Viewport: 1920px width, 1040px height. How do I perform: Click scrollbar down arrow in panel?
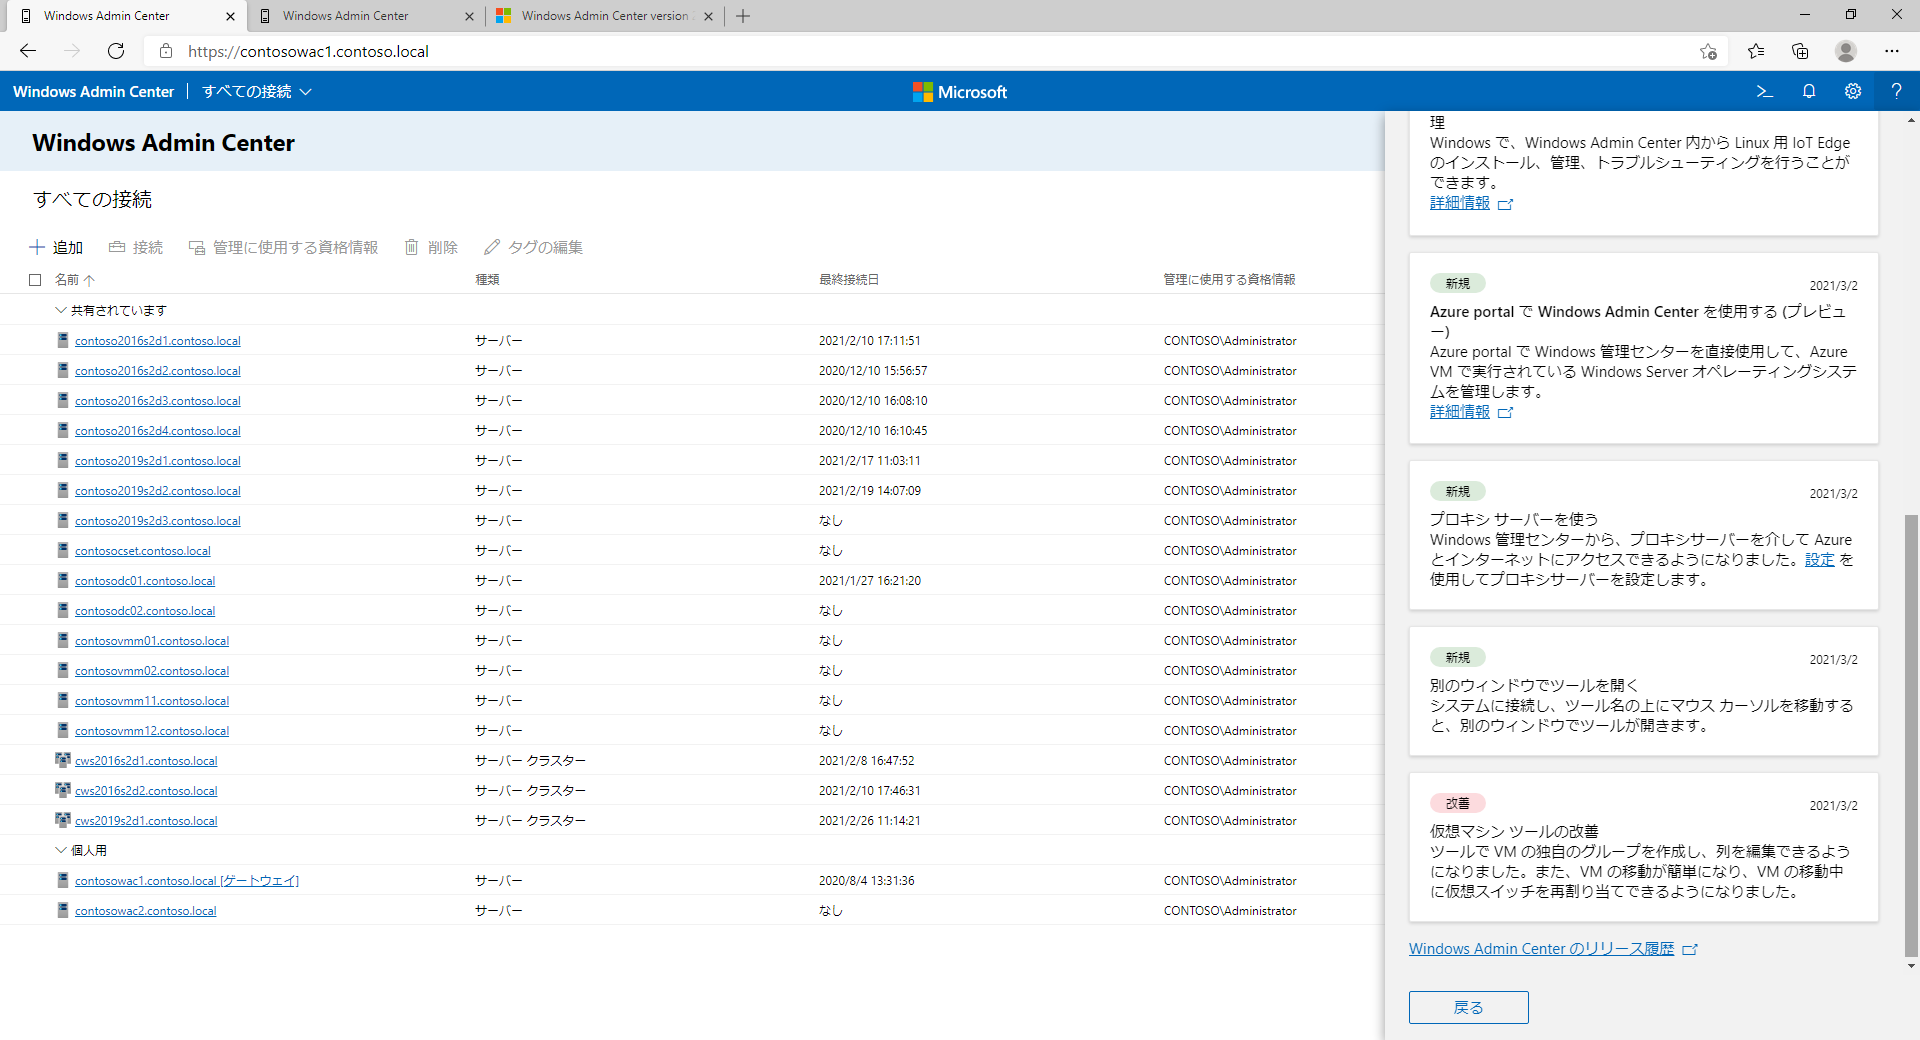(x=1911, y=966)
